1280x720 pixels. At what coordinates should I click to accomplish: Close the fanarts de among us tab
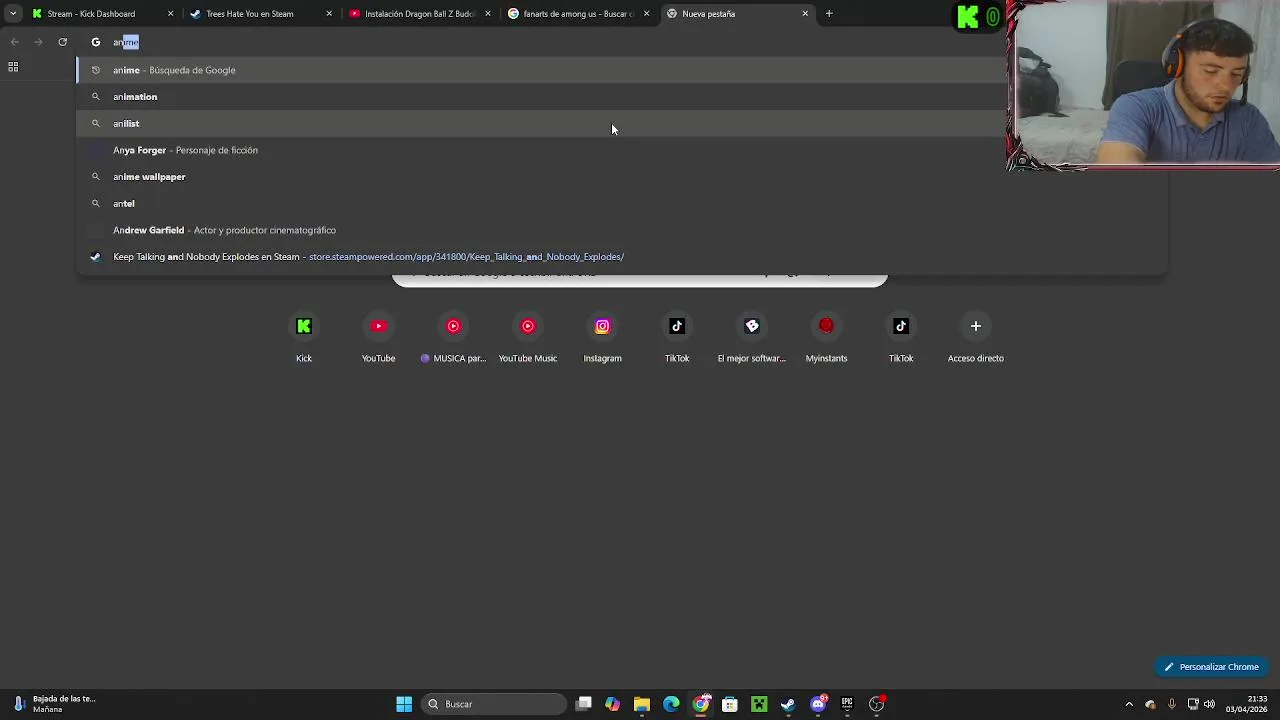pyautogui.click(x=646, y=14)
